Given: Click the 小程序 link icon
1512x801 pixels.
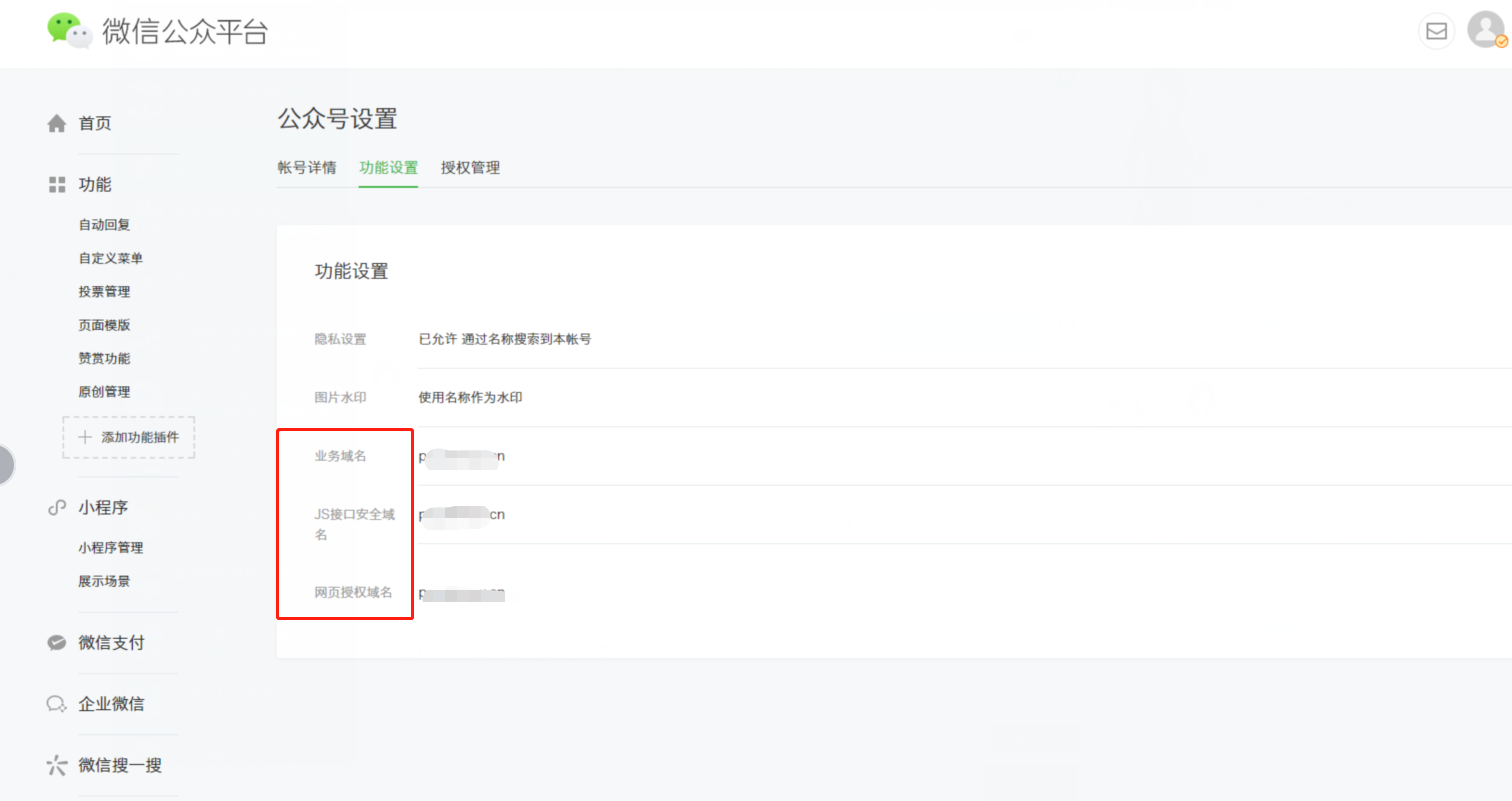Looking at the screenshot, I should 57,508.
